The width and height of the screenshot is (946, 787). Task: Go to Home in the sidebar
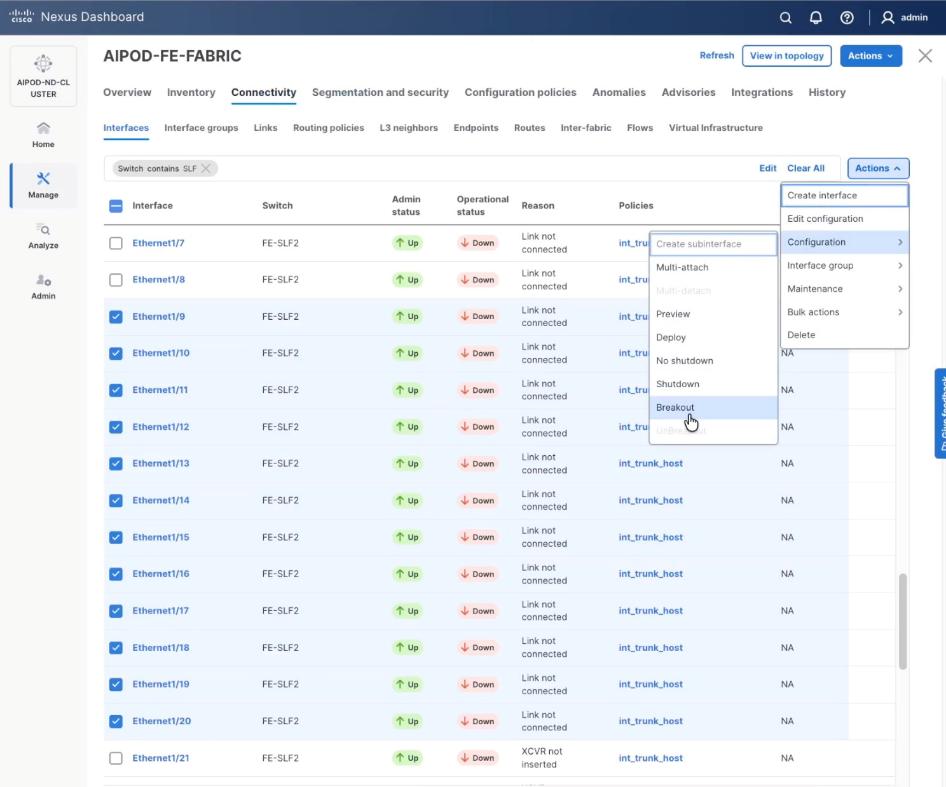[x=43, y=134]
